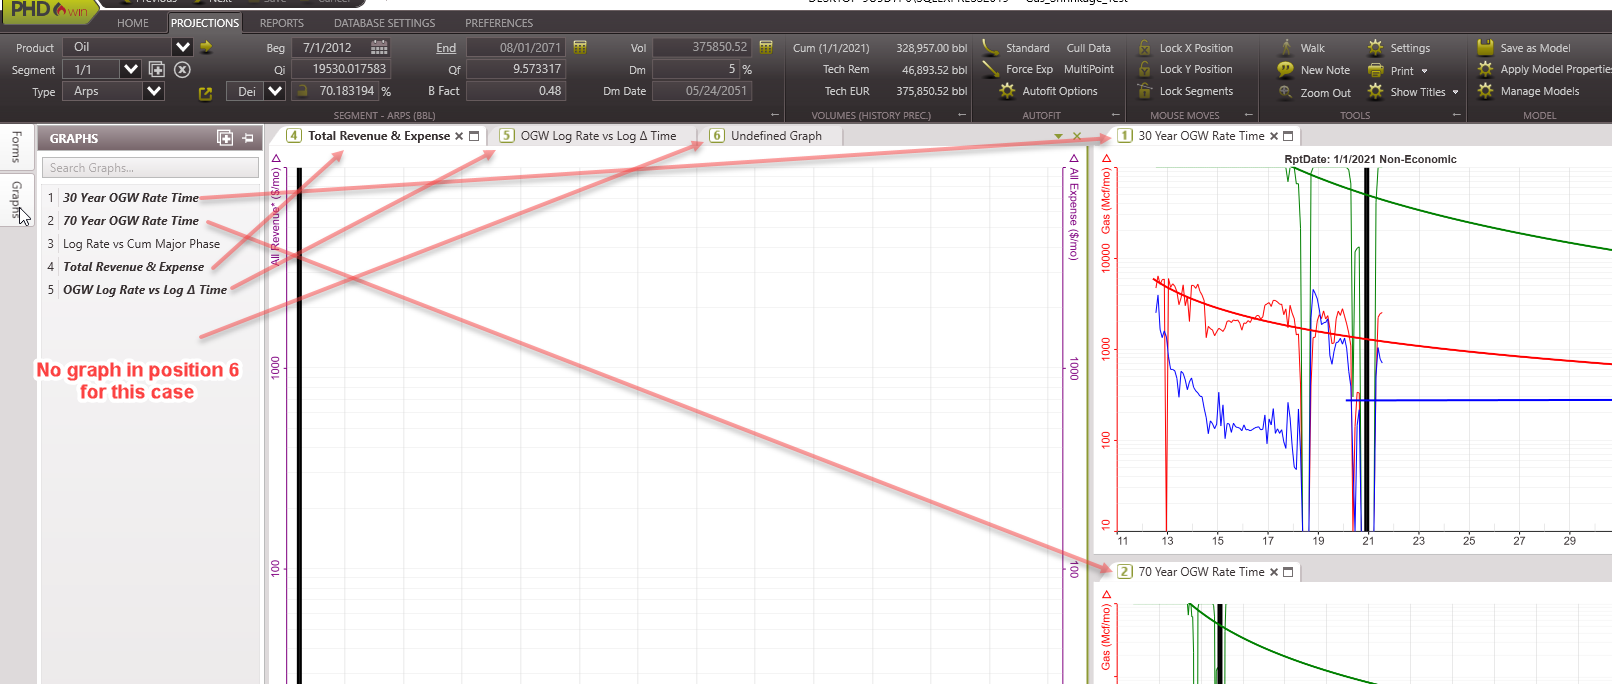Click the calculator icon next to Vol
This screenshot has height=684, width=1612.
[766, 47]
